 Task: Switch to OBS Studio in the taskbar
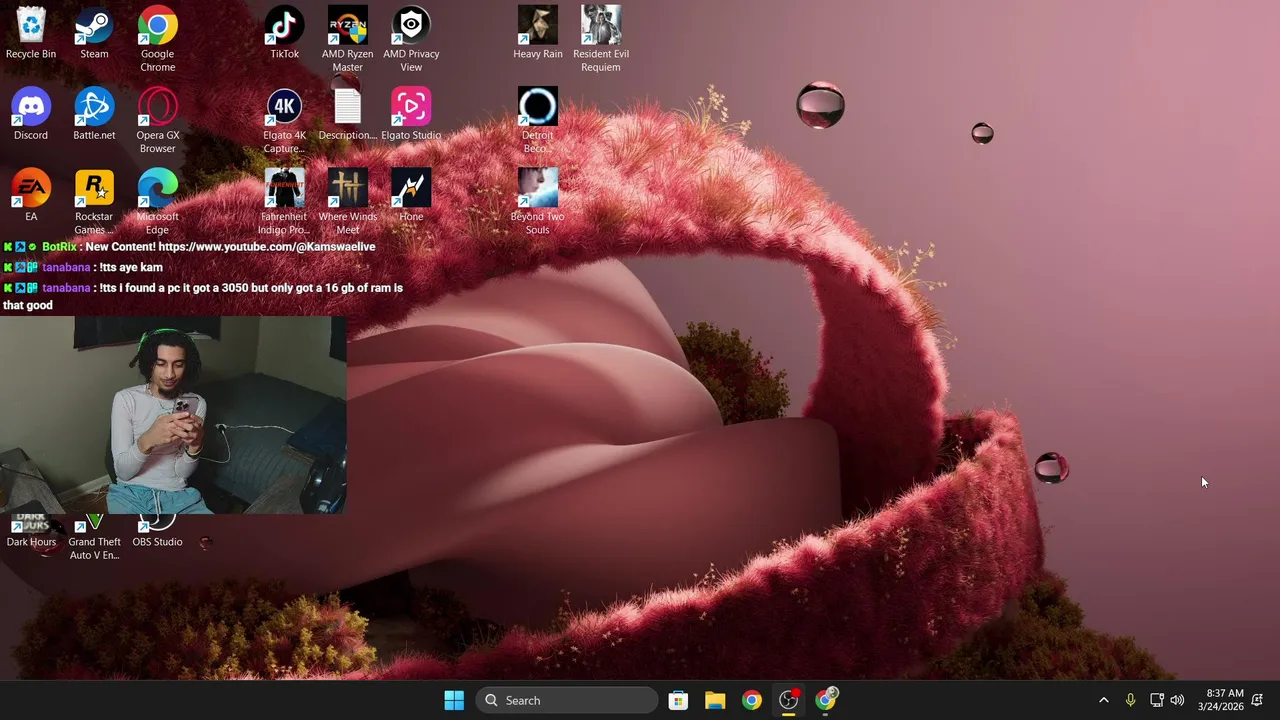click(789, 700)
